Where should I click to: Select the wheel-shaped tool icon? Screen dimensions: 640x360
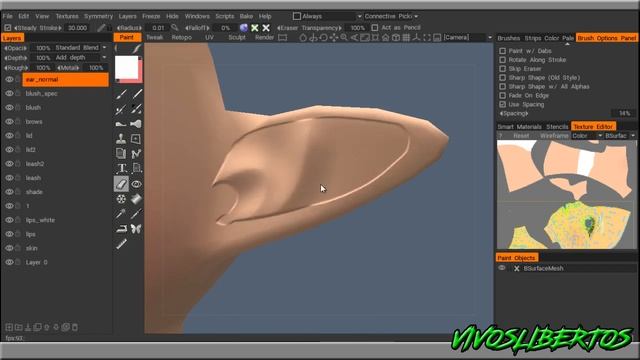(x=121, y=199)
